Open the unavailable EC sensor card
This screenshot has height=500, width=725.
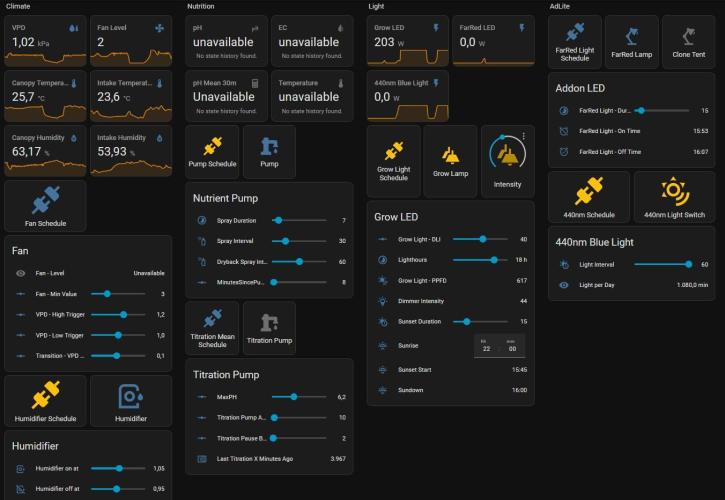pos(312,41)
